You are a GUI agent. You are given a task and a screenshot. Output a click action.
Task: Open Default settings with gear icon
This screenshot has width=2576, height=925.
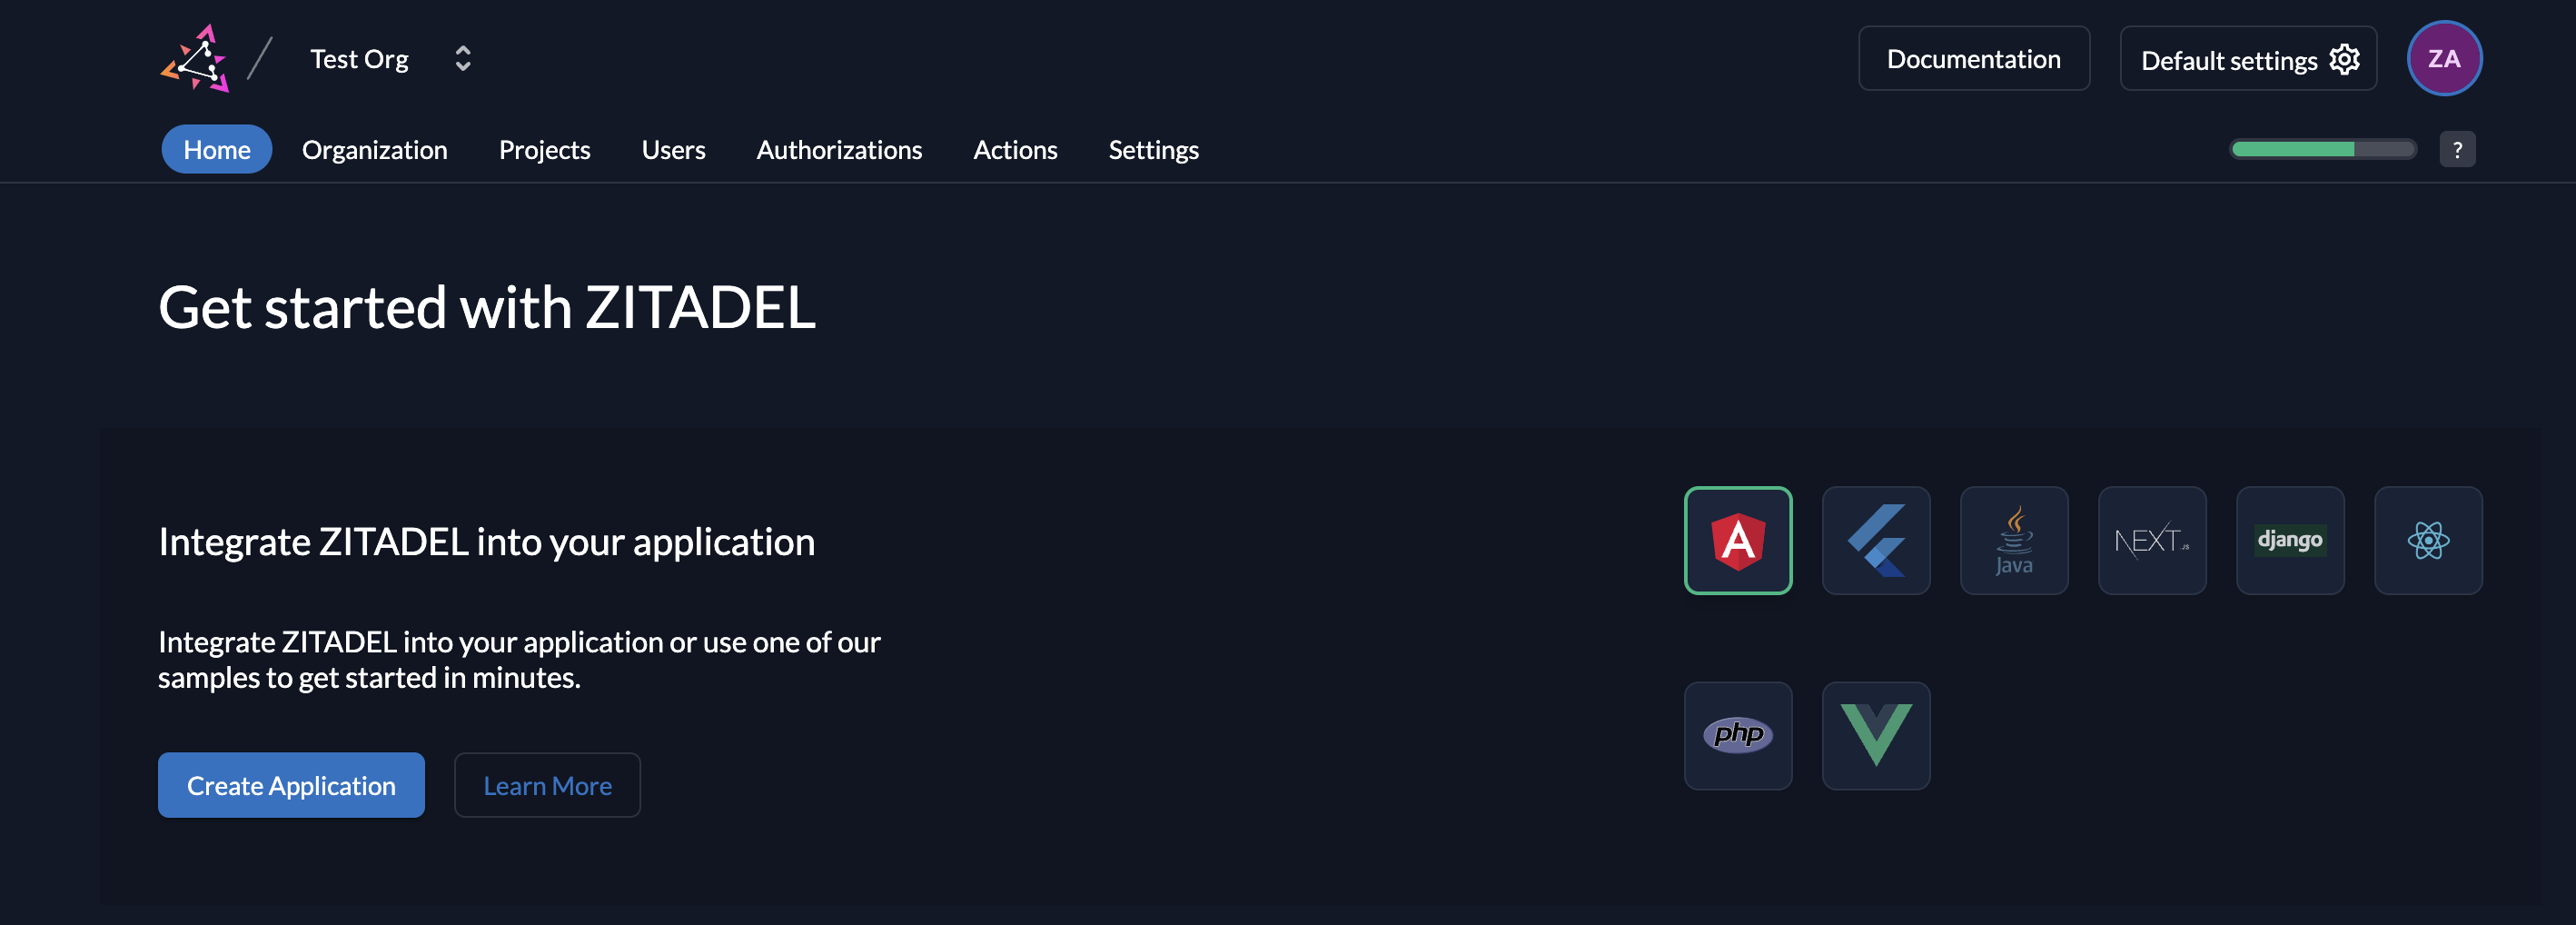[x=2247, y=59]
